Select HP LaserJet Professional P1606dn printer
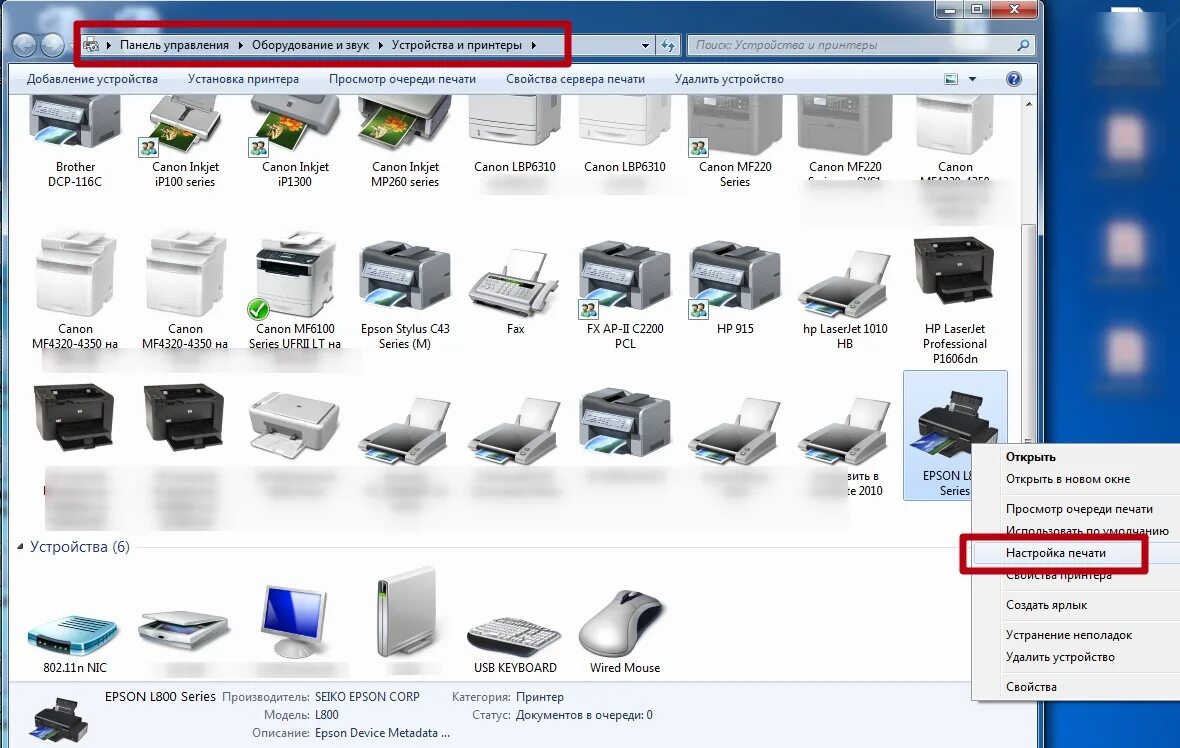The width and height of the screenshot is (1180, 748). (954, 300)
